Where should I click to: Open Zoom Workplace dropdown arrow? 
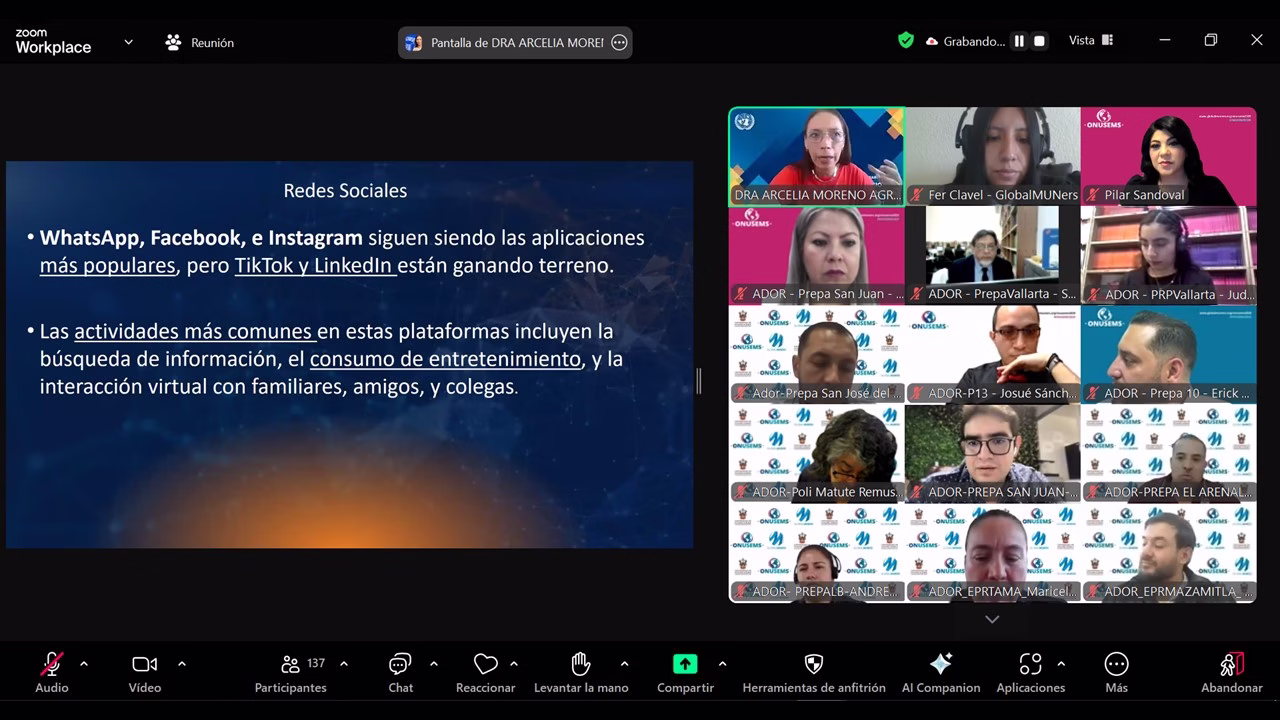point(128,42)
